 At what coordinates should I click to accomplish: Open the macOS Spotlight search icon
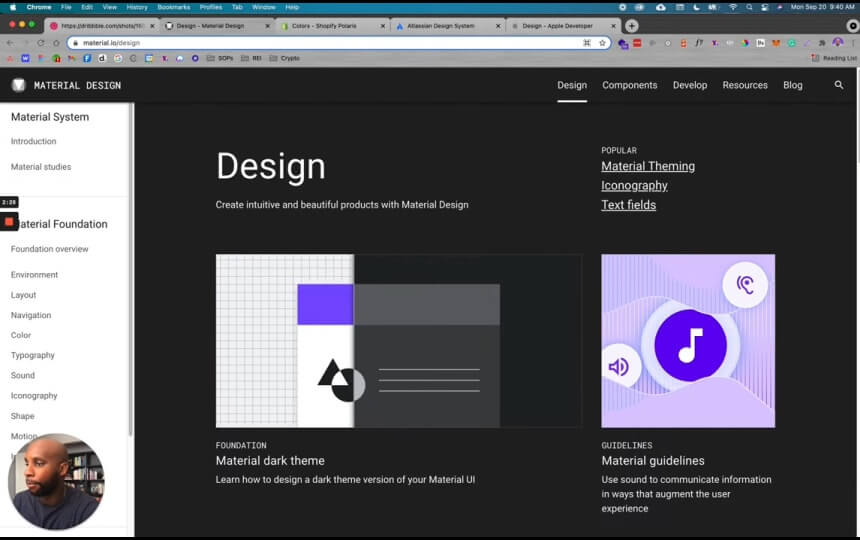point(749,7)
